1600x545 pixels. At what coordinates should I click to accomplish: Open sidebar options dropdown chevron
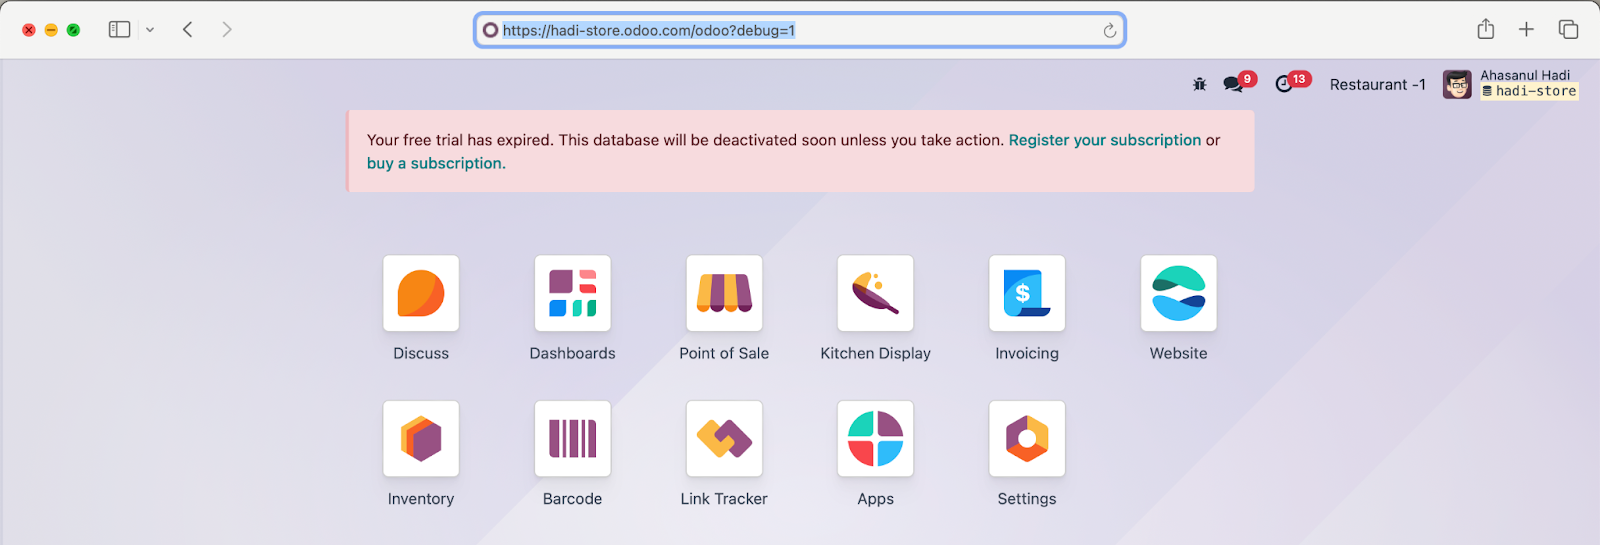(150, 30)
